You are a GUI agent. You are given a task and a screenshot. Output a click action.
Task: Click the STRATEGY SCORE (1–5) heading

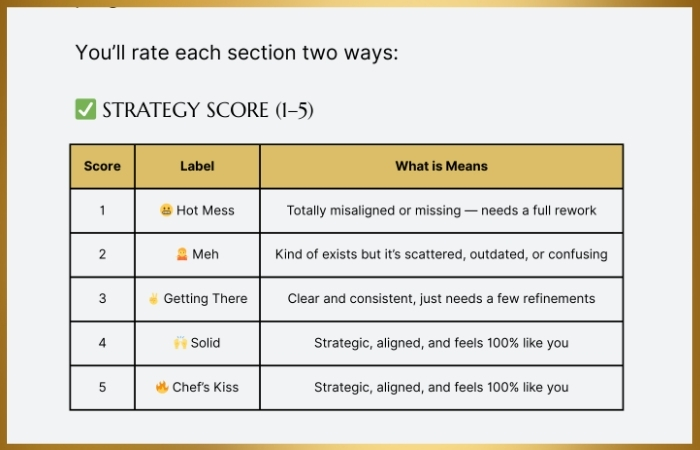(208, 110)
